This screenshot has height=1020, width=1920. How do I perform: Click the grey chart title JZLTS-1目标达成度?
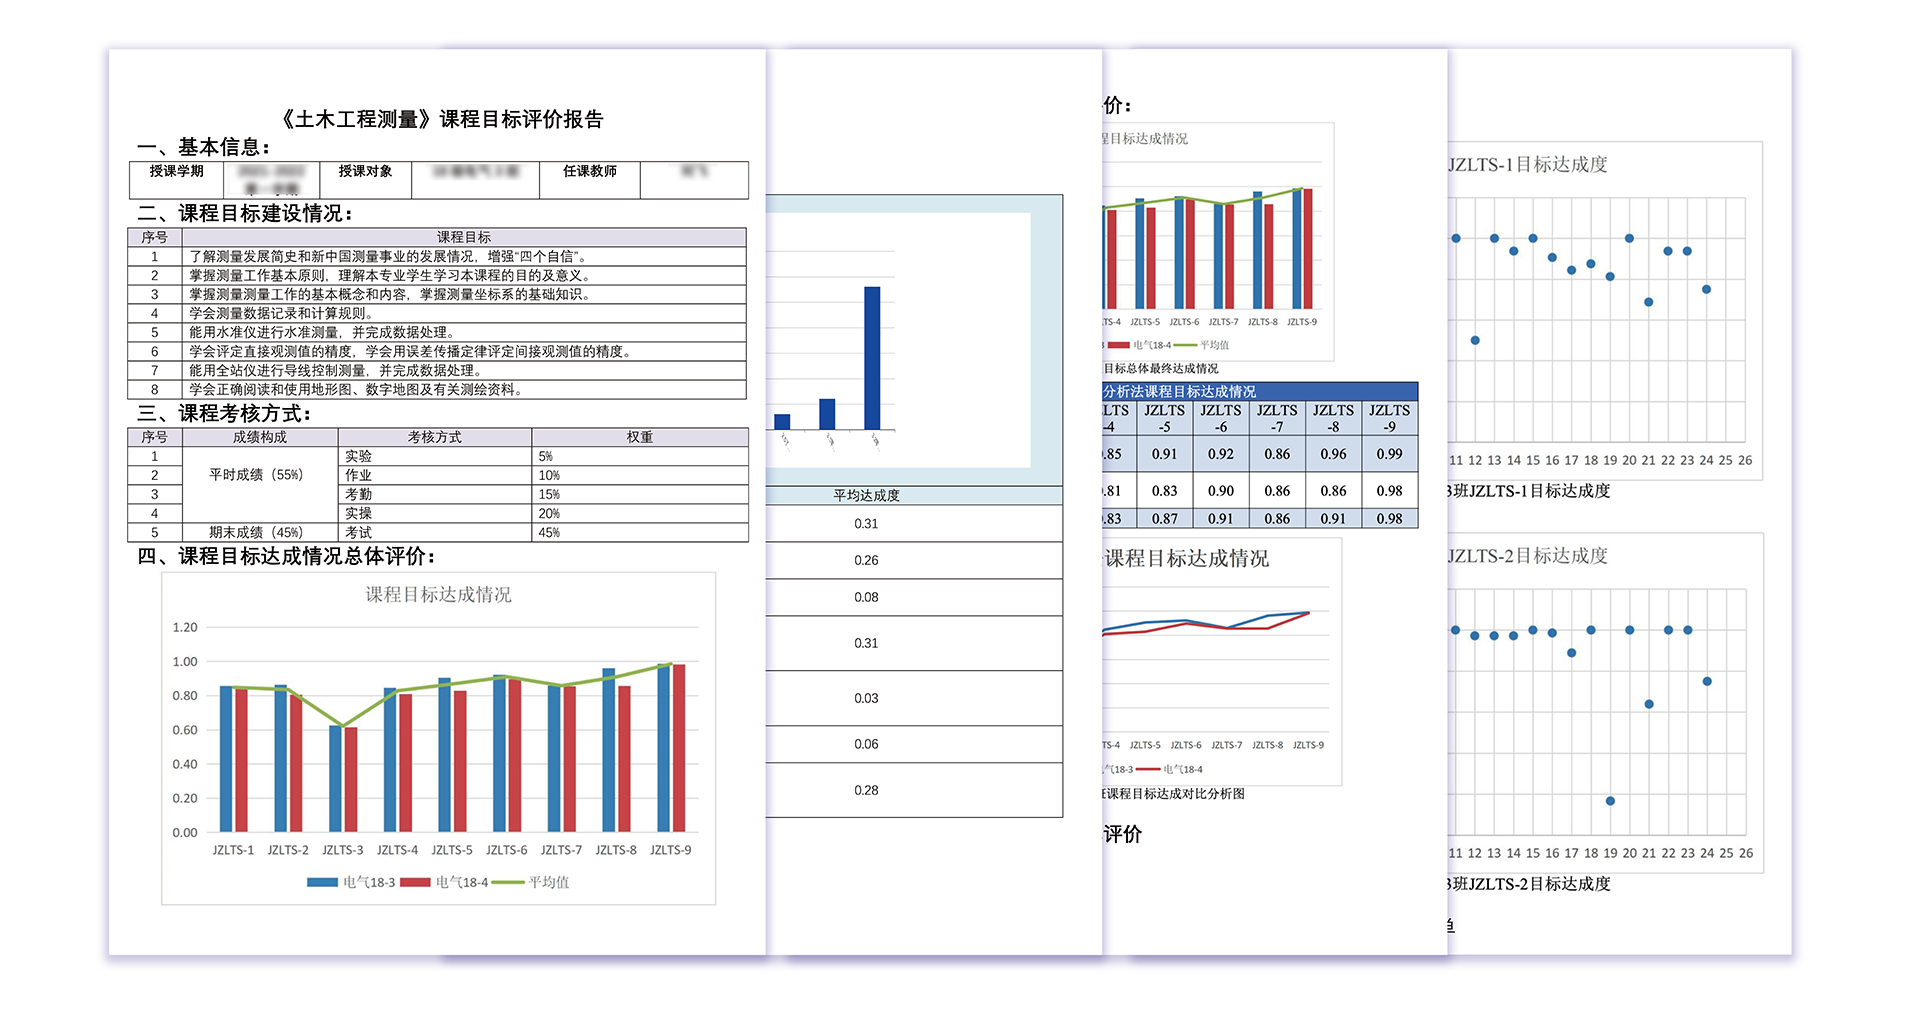pyautogui.click(x=1528, y=165)
